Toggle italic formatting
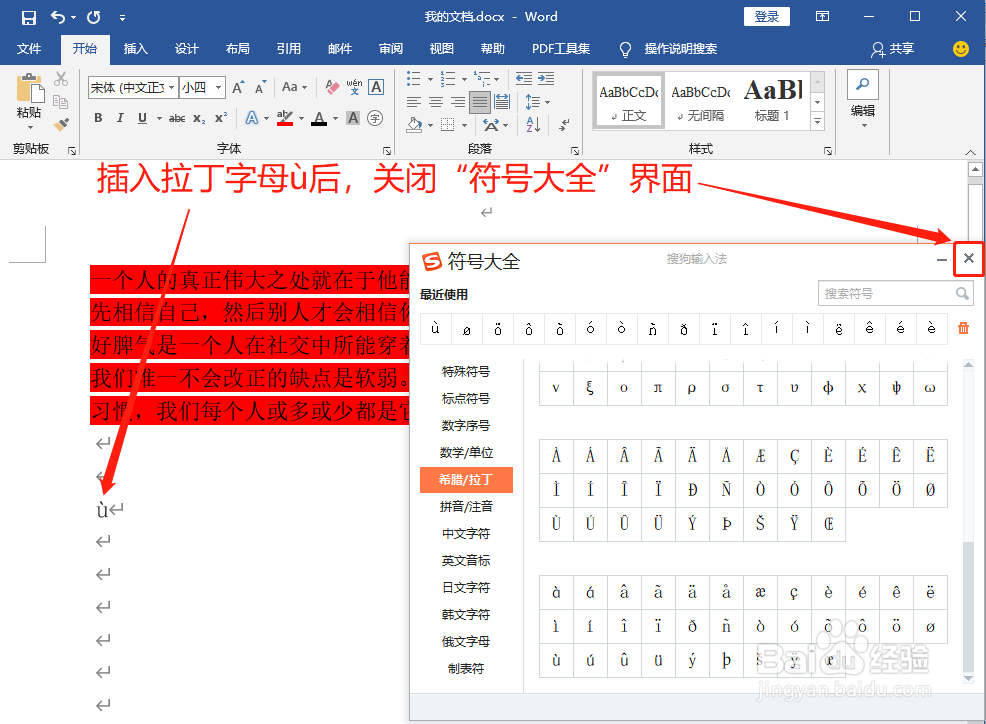986x724 pixels. [121, 117]
